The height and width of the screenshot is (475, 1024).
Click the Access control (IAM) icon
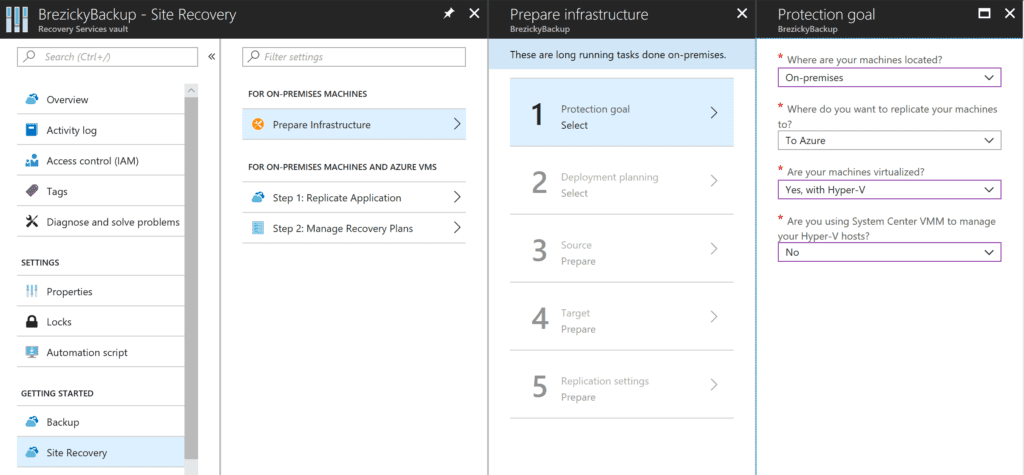[31, 161]
